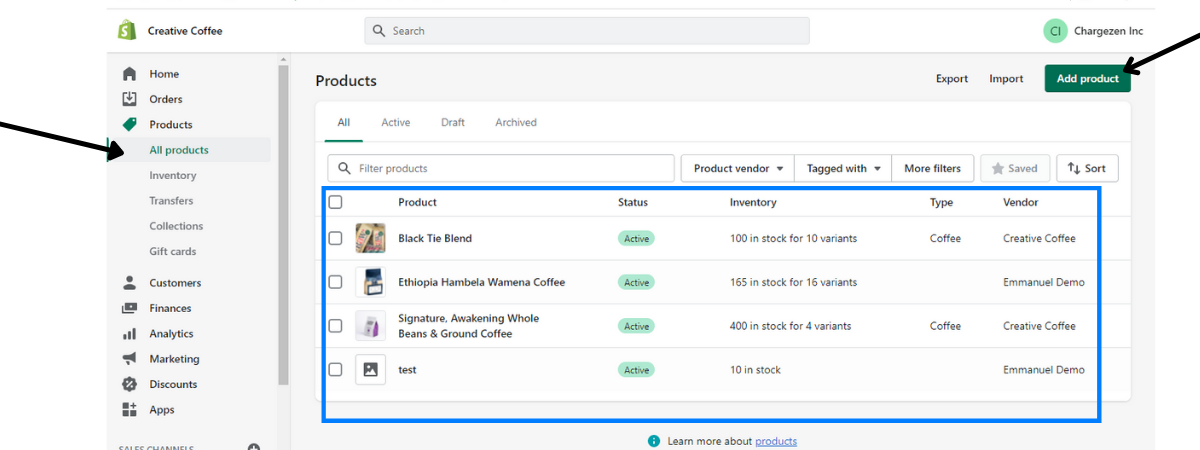Open Discounts badge icon

129,384
